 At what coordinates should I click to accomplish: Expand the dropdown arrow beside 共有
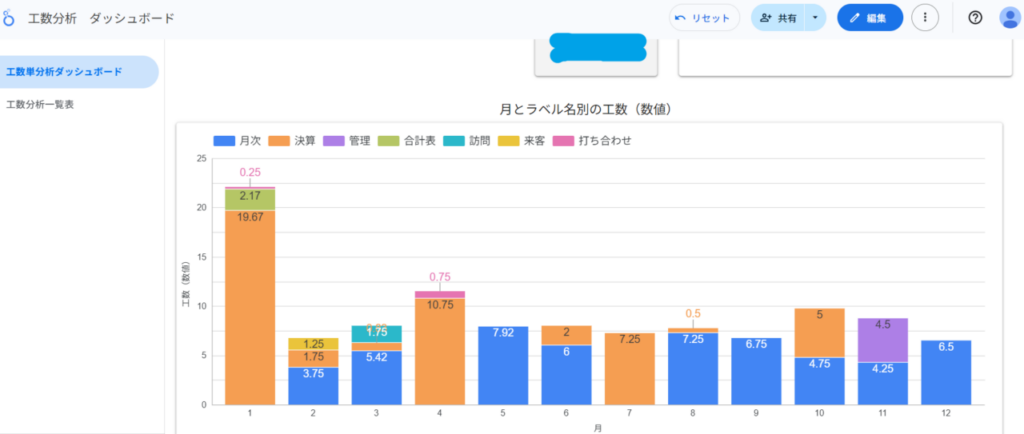pos(815,18)
